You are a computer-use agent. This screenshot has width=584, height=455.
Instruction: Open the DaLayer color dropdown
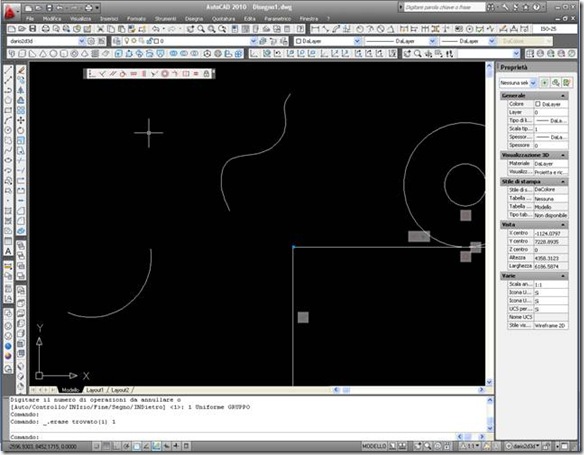[x=357, y=41]
